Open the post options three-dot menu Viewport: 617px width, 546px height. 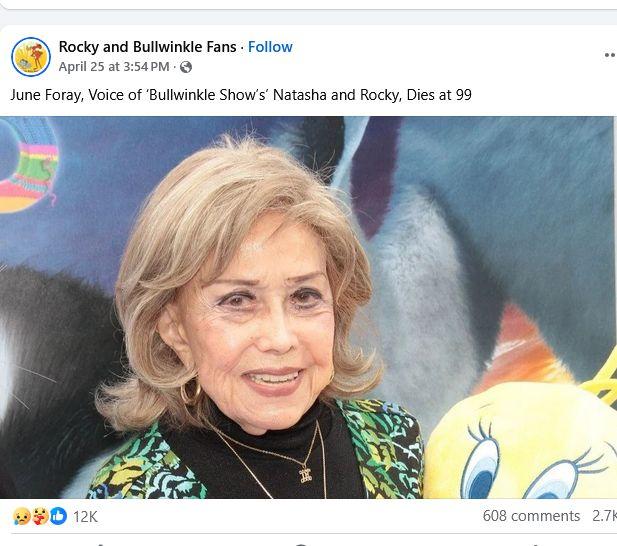click(609, 56)
